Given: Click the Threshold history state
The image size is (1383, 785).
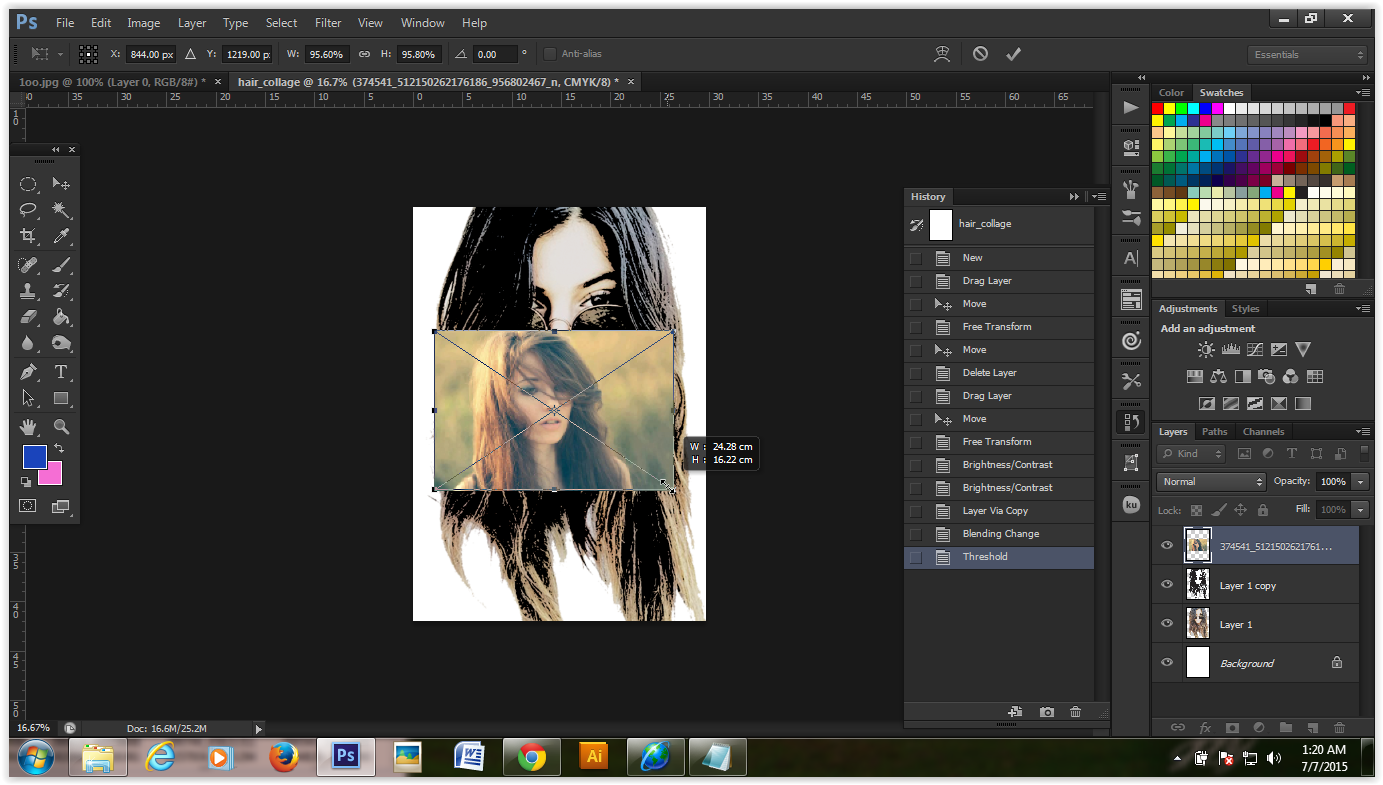Looking at the screenshot, I should pos(985,557).
